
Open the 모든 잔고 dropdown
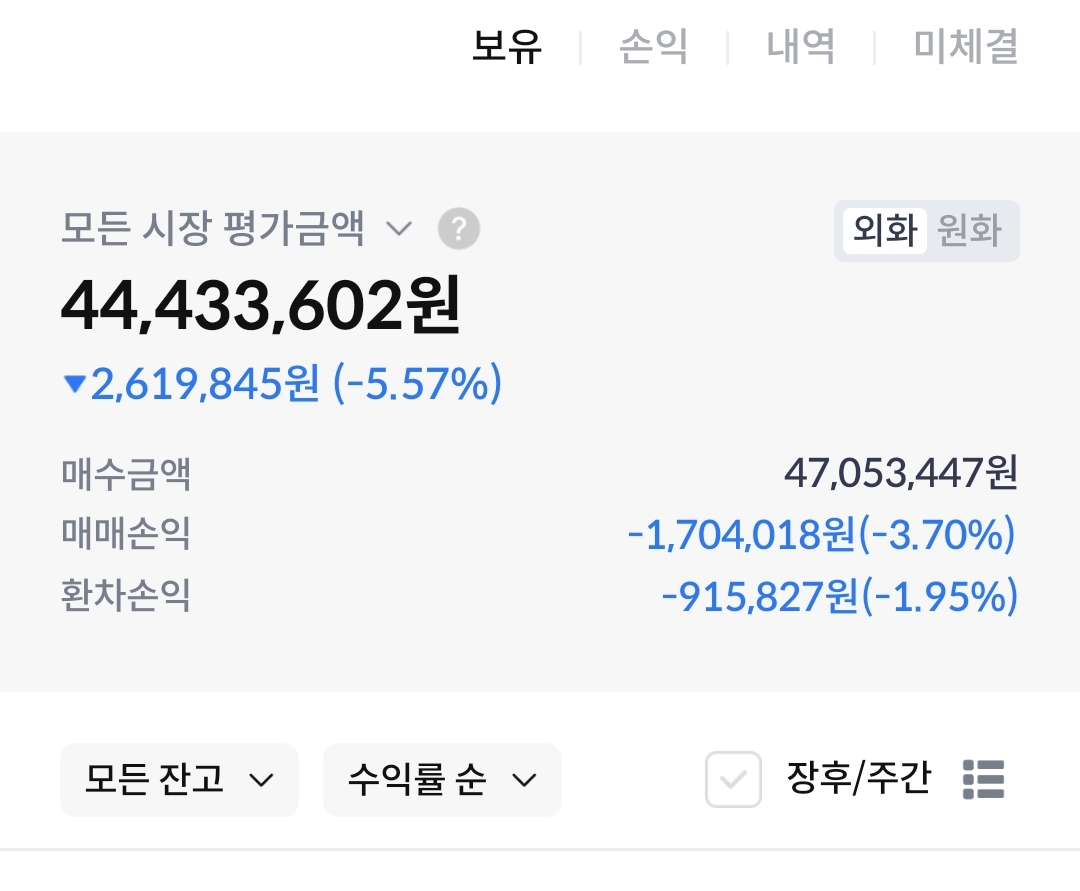179,779
